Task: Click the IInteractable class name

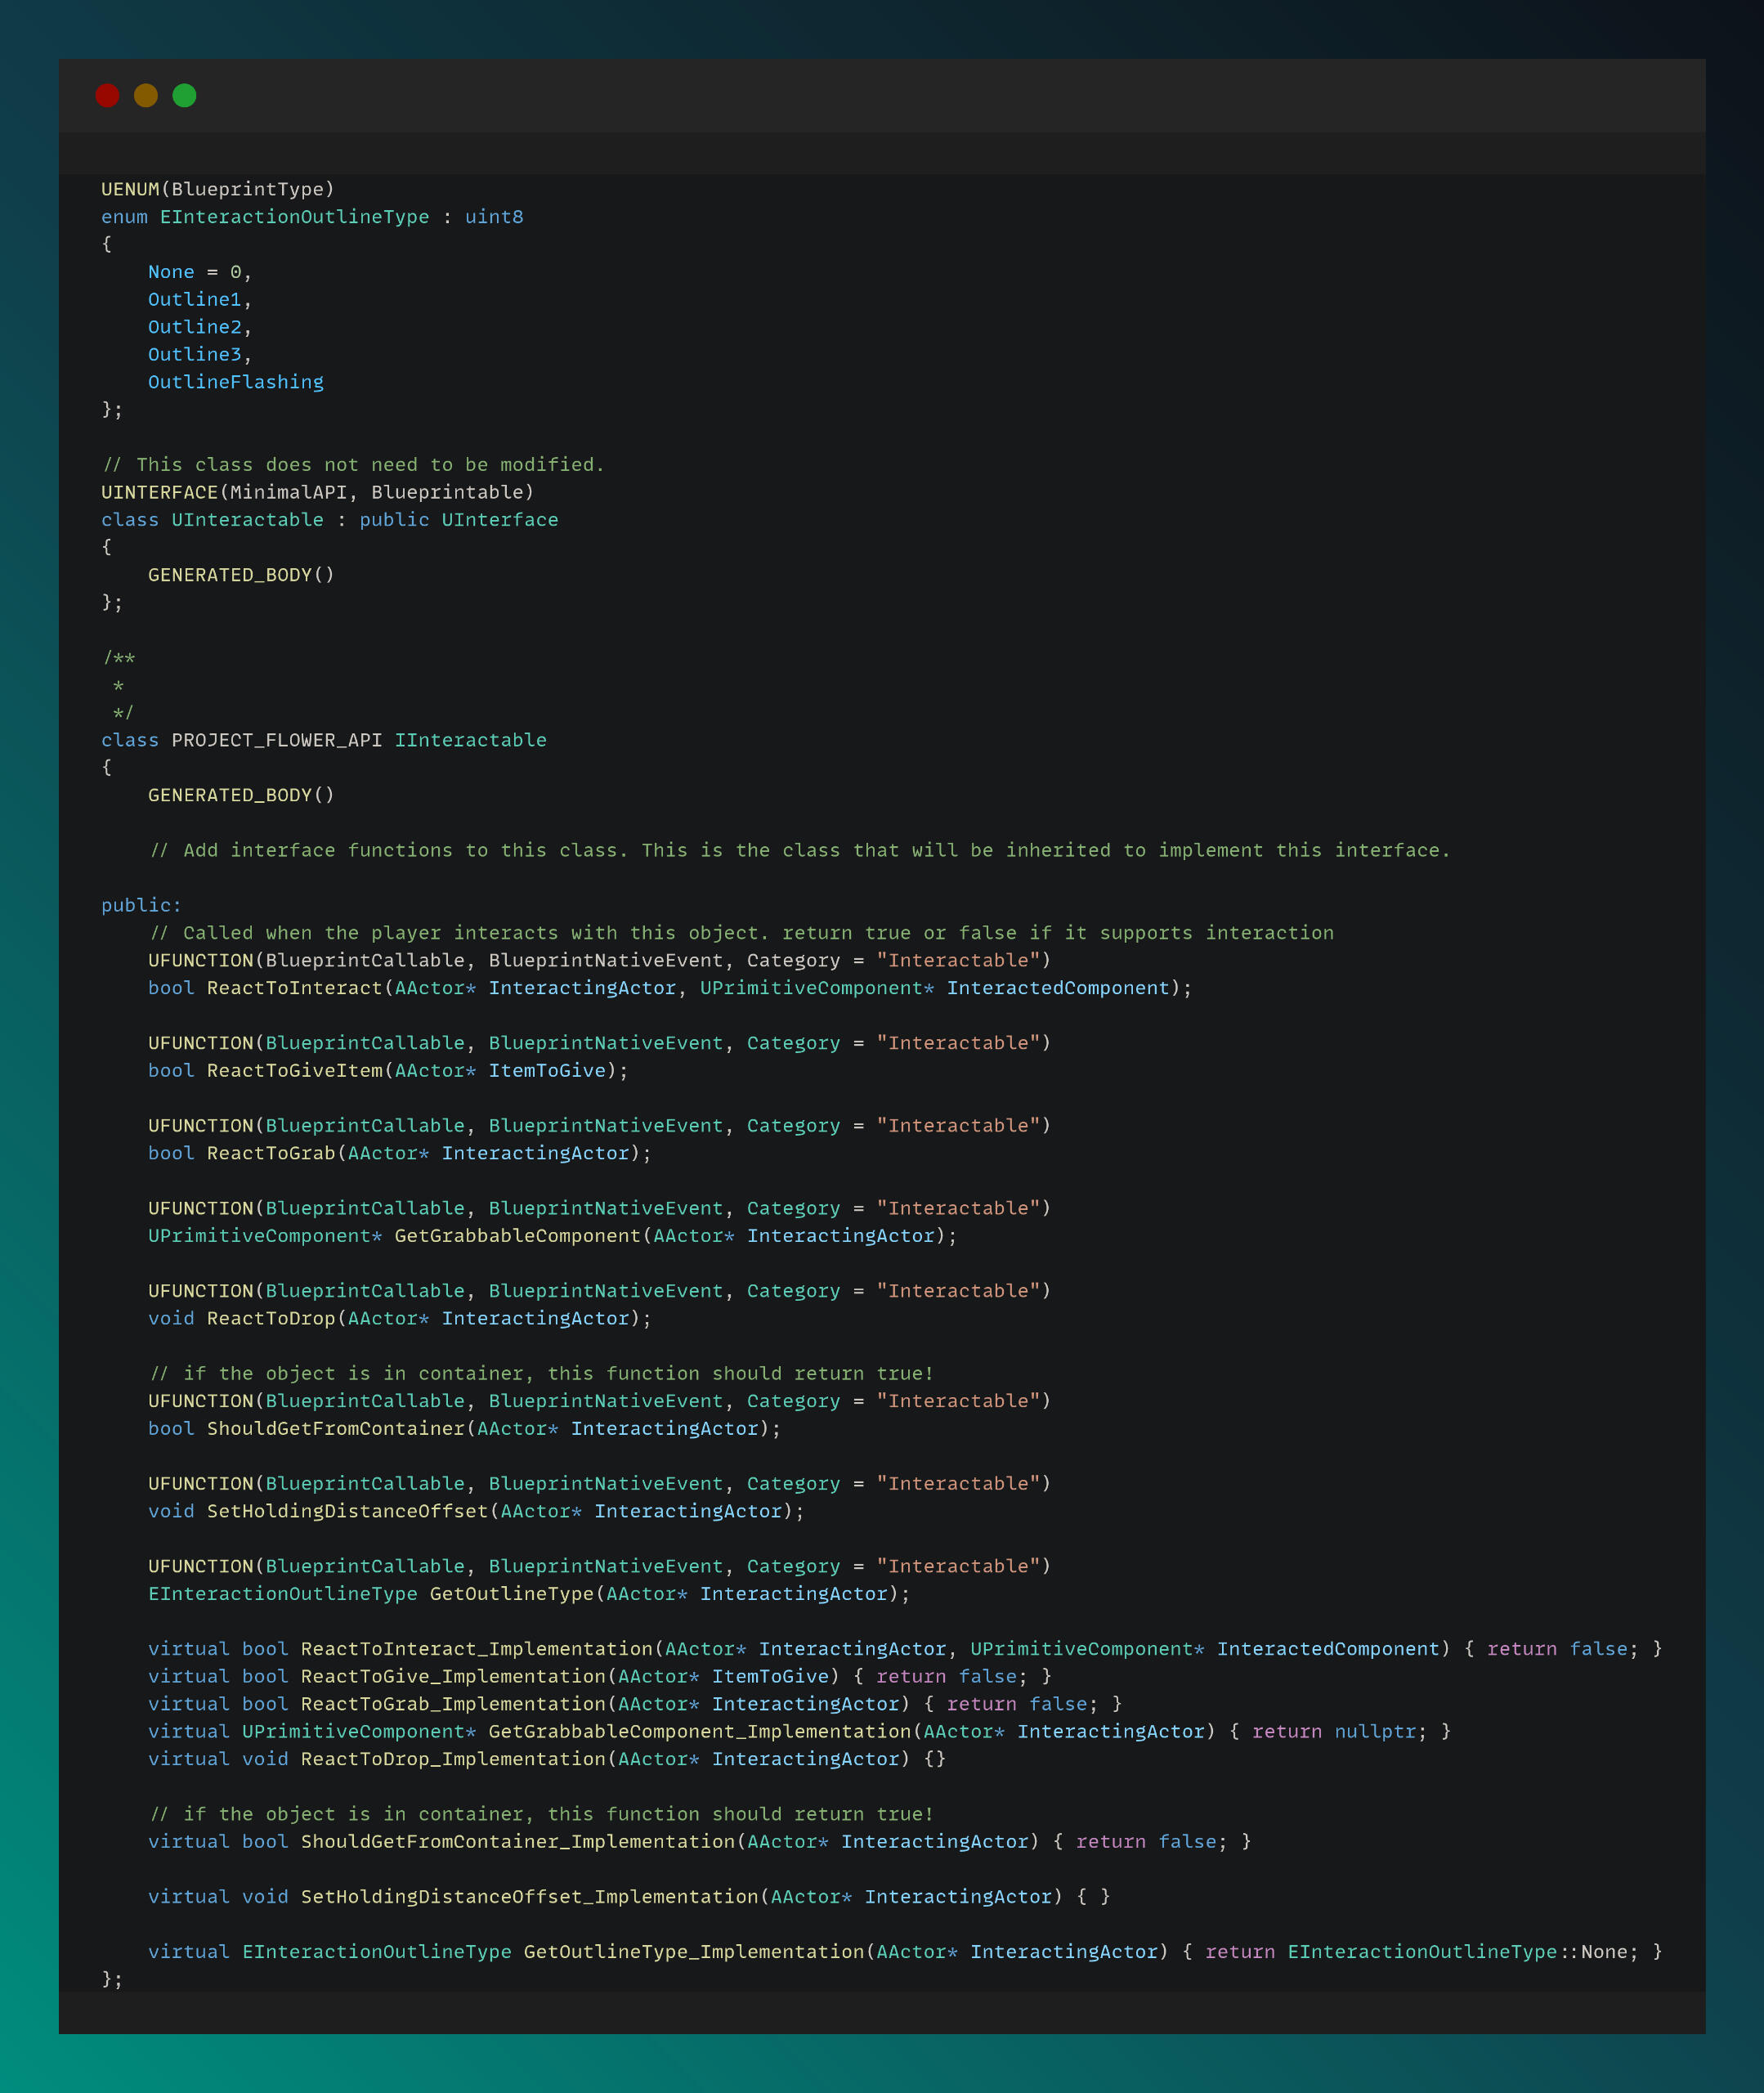Action: [x=471, y=740]
